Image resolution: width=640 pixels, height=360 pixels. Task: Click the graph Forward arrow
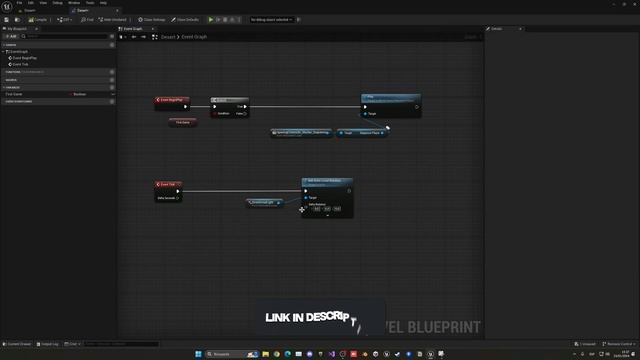pos(143,37)
